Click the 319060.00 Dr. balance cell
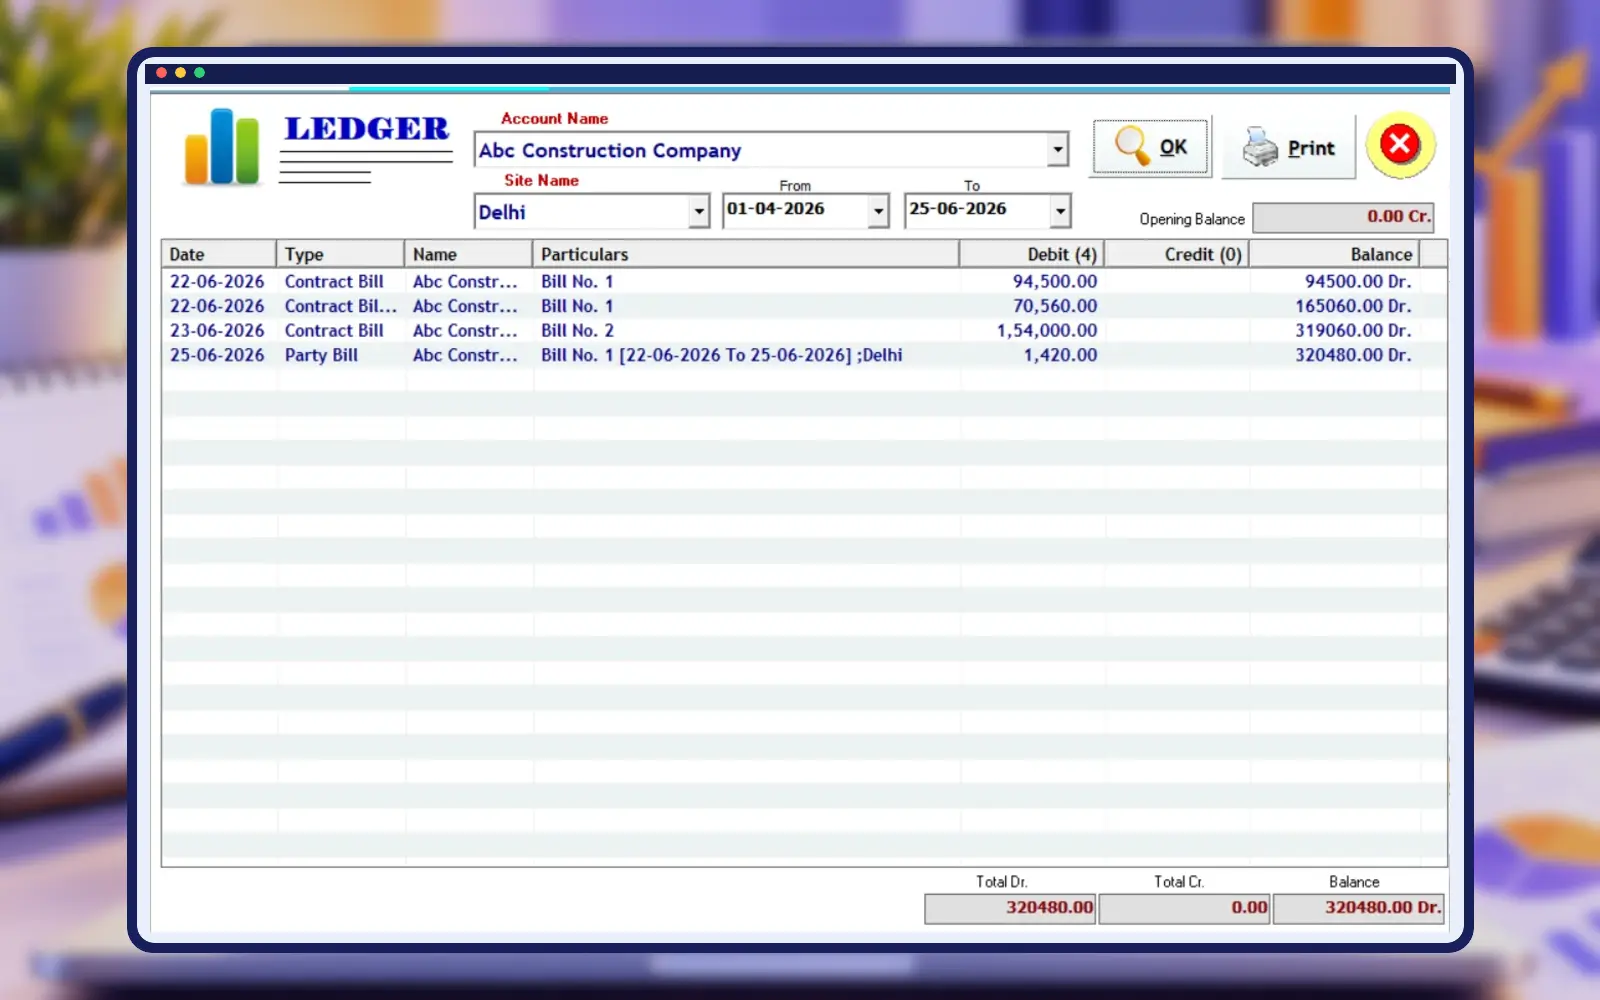Screen dimensions: 1600x1000 pyautogui.click(x=1353, y=331)
